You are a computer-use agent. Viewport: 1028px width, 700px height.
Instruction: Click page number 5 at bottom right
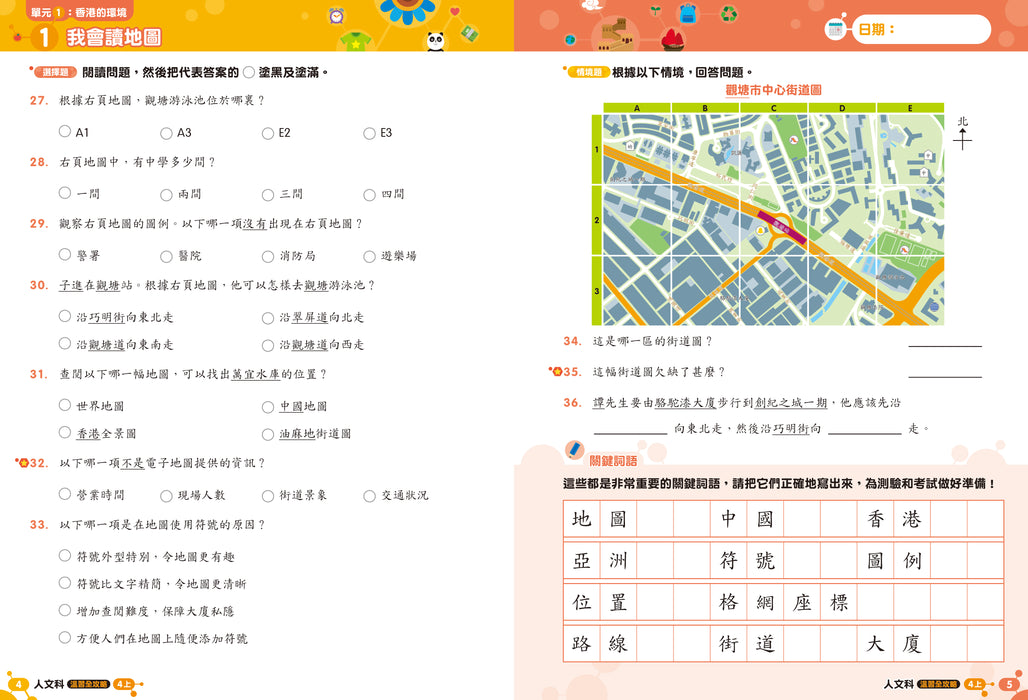pyautogui.click(x=1009, y=684)
